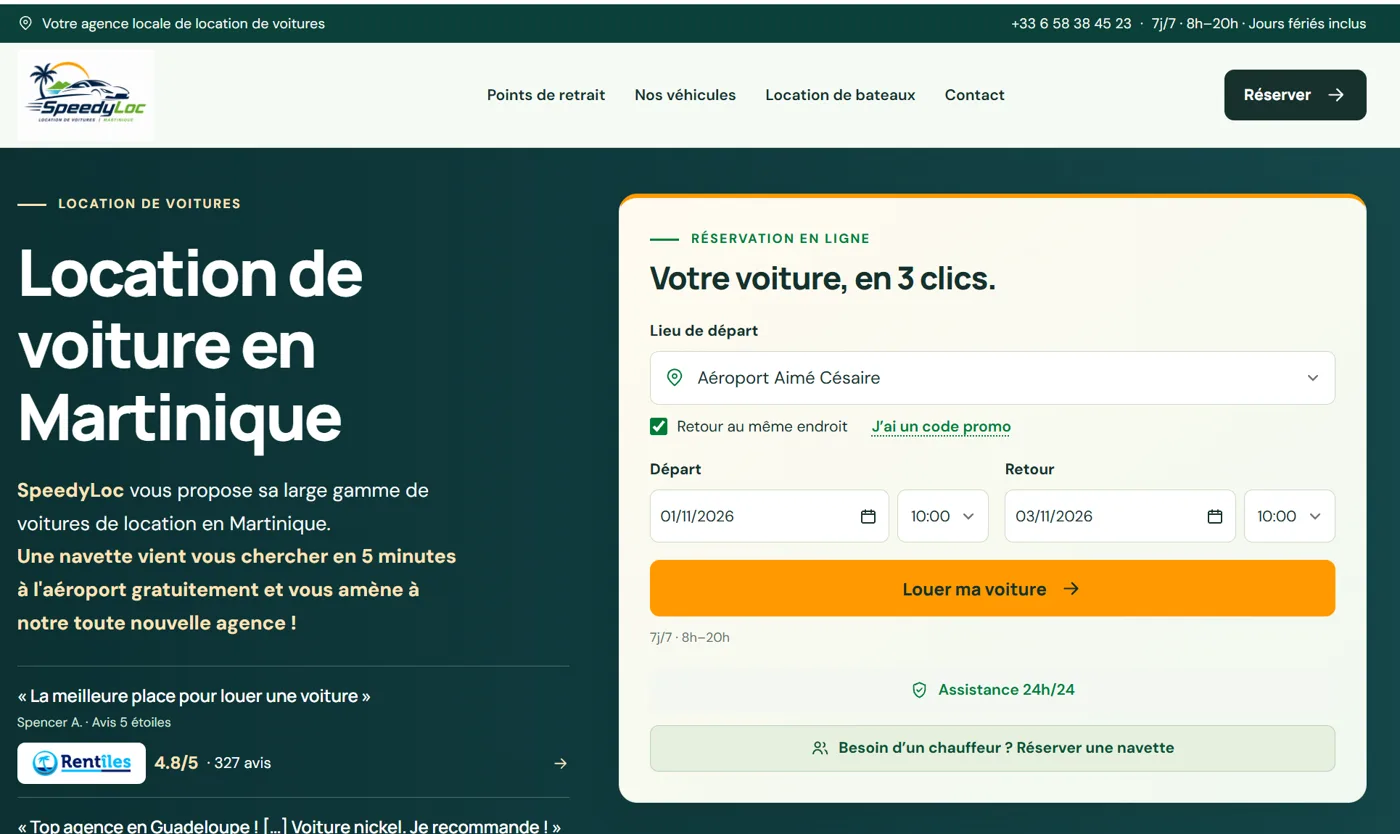
Task: Click the 4.8/5 rating text
Action: pos(176,763)
